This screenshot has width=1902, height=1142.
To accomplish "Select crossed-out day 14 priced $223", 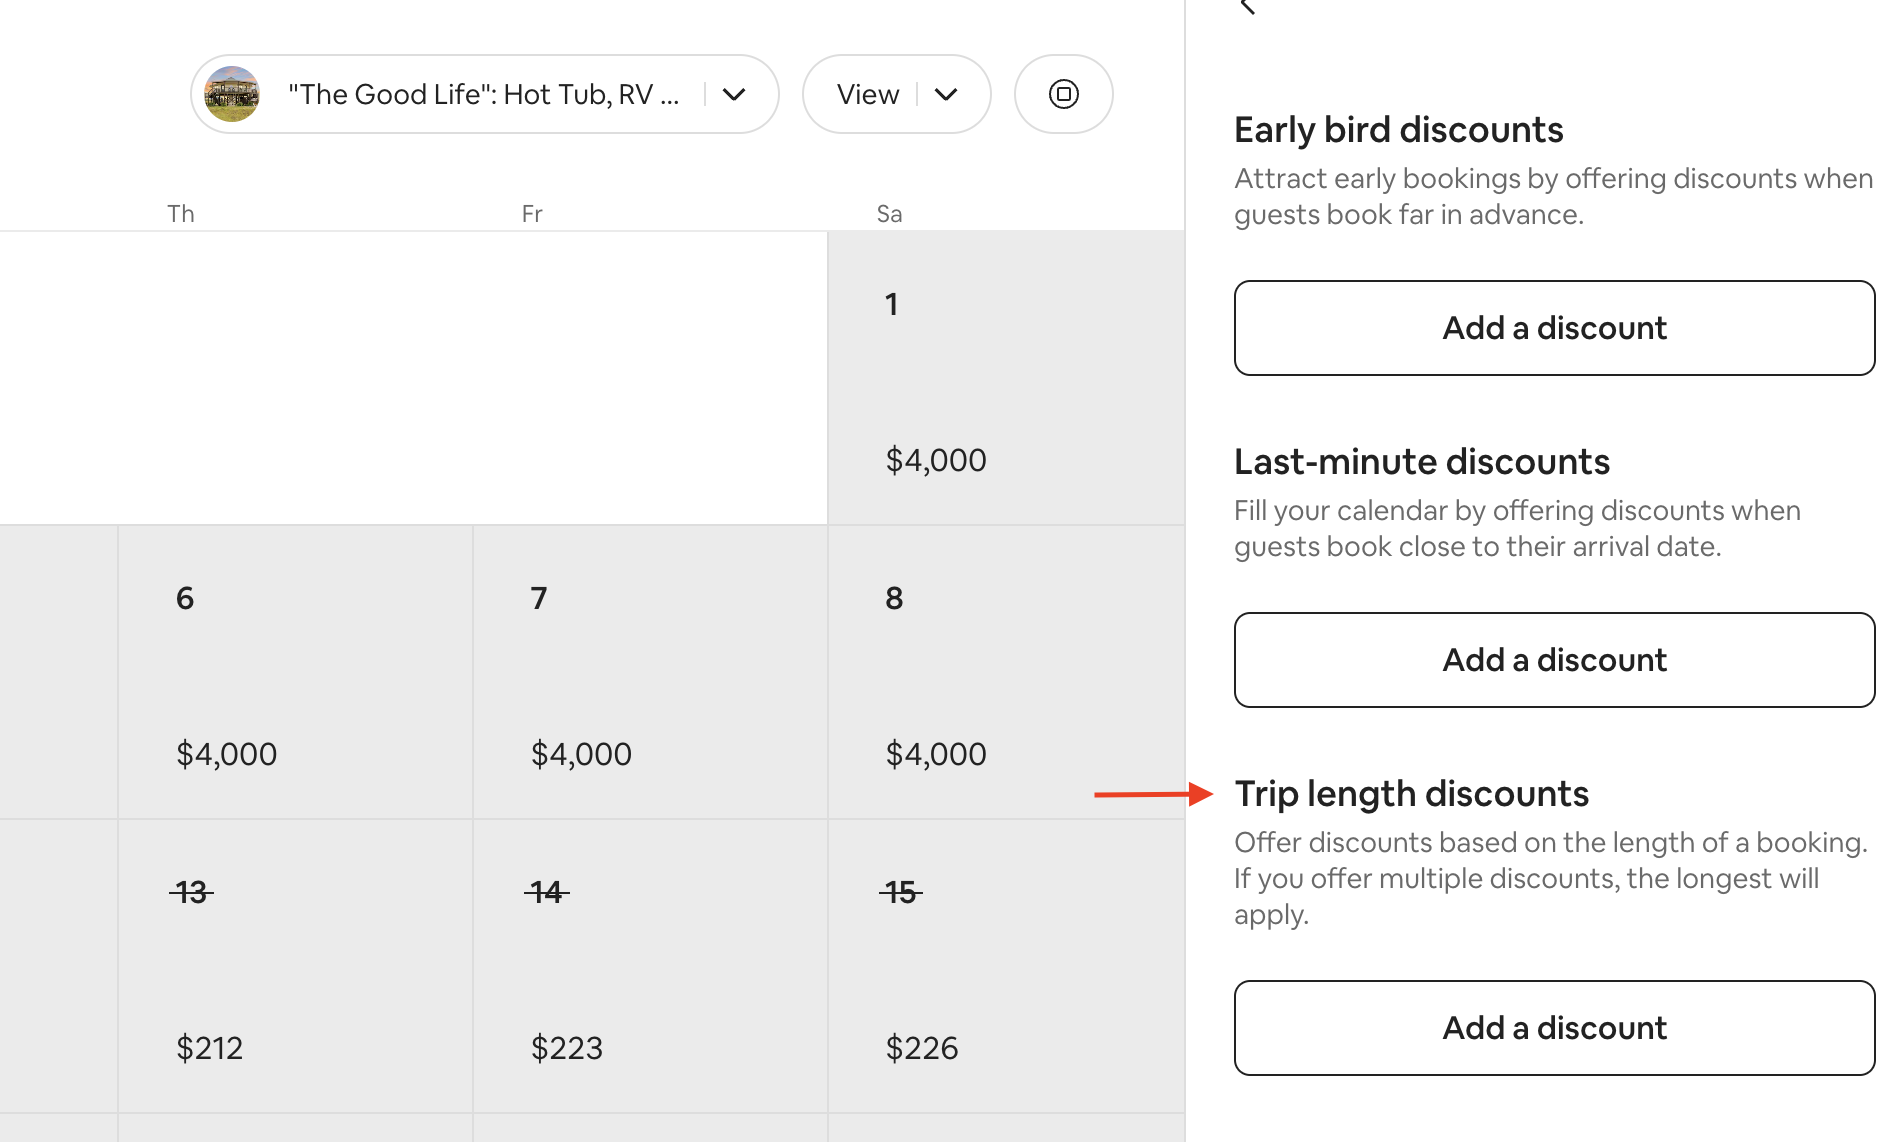I will (650, 966).
